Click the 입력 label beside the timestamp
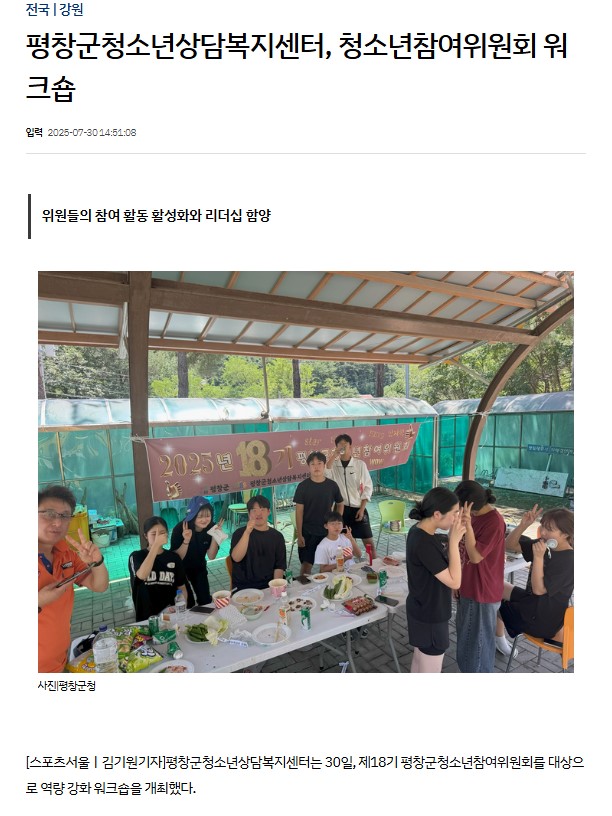The image size is (612, 816). (x=34, y=132)
